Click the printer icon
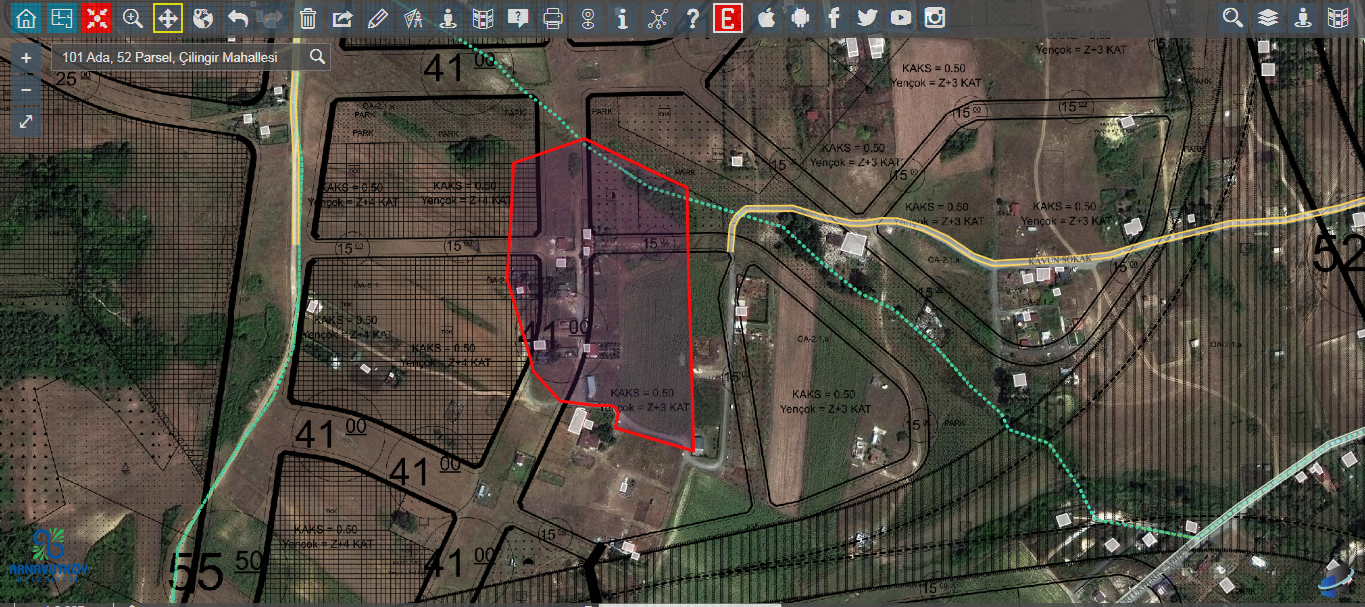Screen dimensions: 1365x607 (x=553, y=18)
